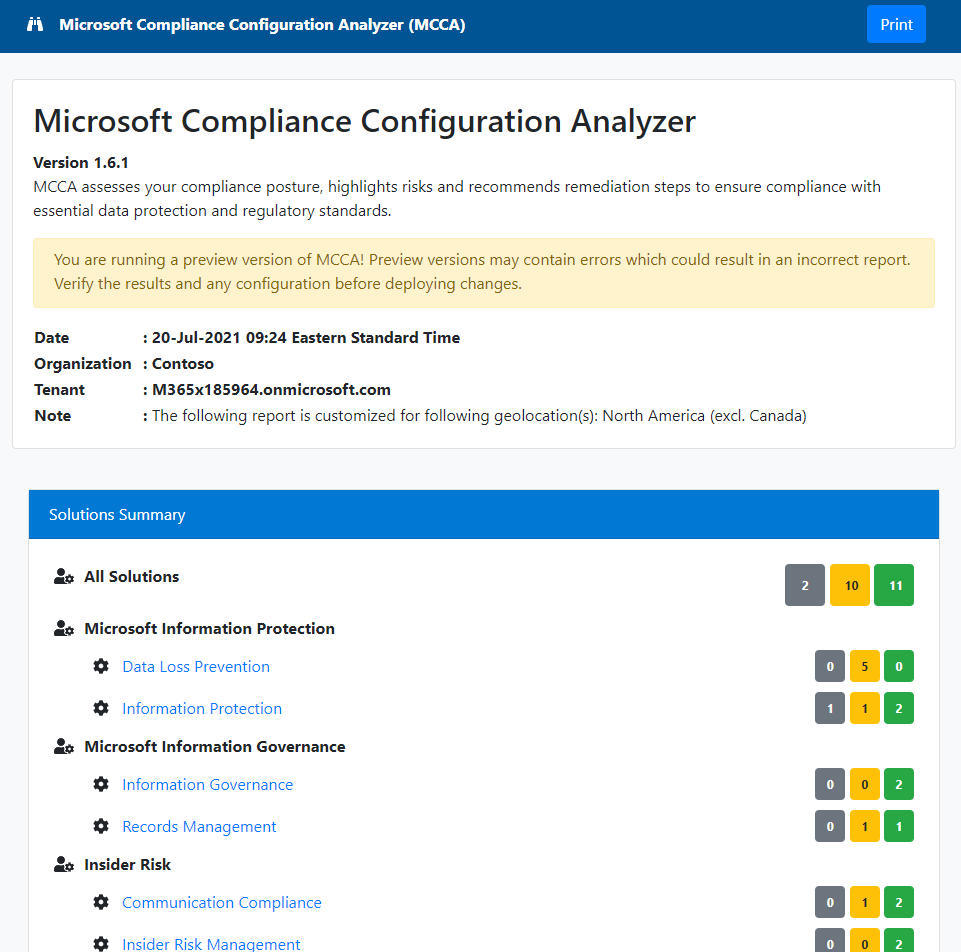This screenshot has width=961, height=952.
Task: Click Records Management gray badge 0
Action: (x=830, y=826)
